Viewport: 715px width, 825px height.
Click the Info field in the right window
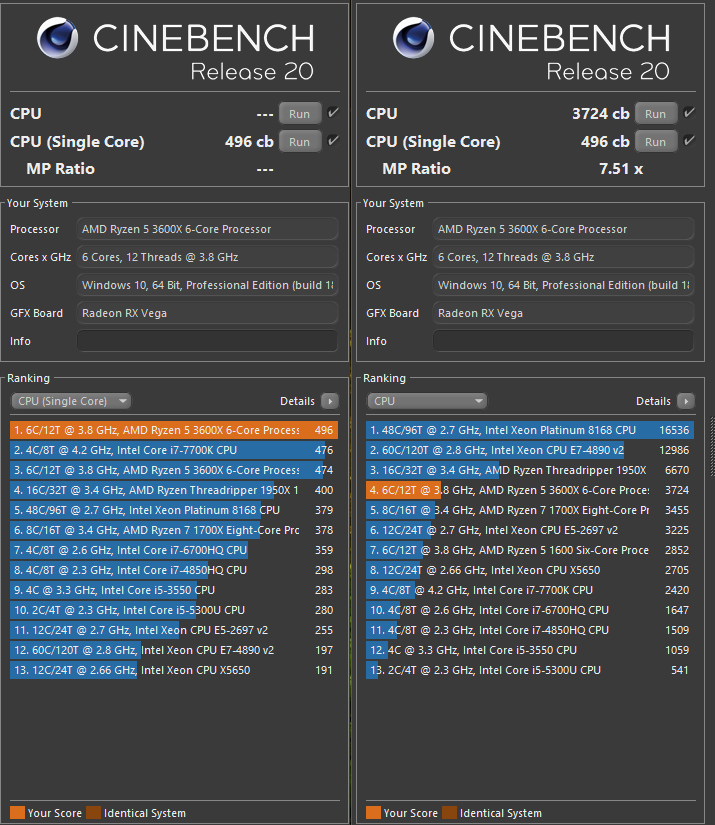(x=563, y=341)
